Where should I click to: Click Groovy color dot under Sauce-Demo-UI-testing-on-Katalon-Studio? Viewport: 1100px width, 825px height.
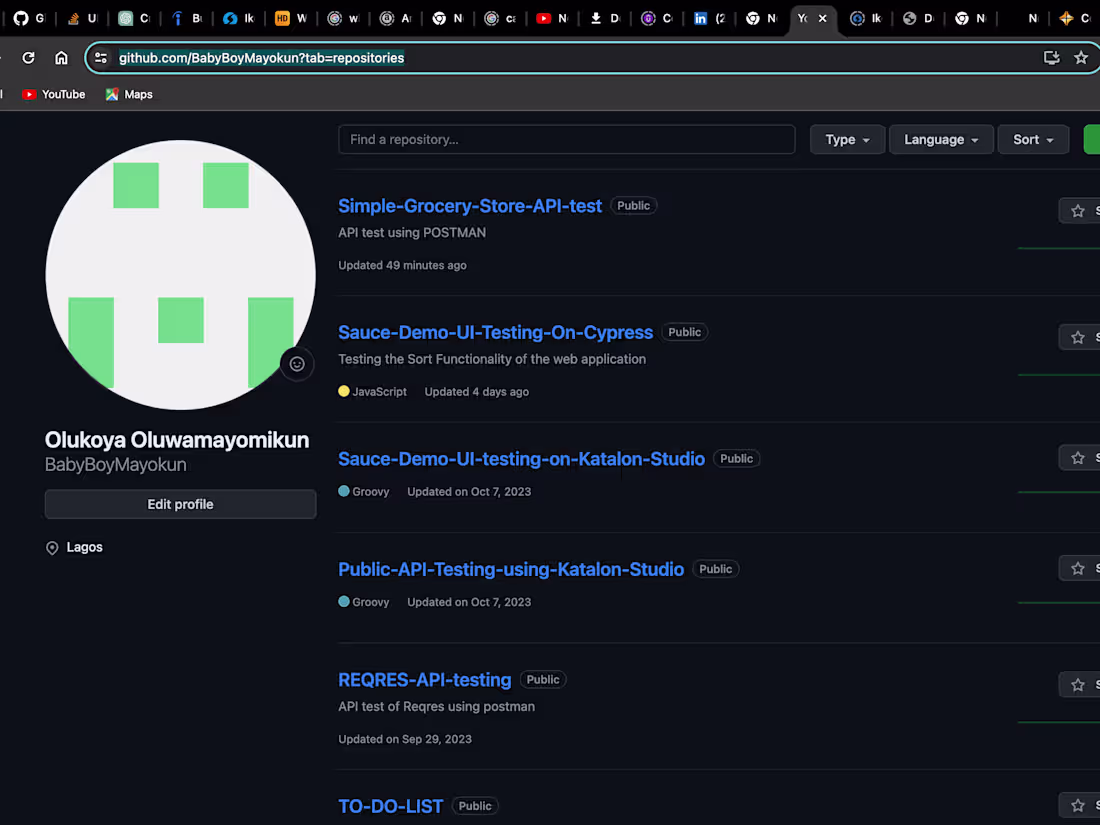[x=344, y=491]
